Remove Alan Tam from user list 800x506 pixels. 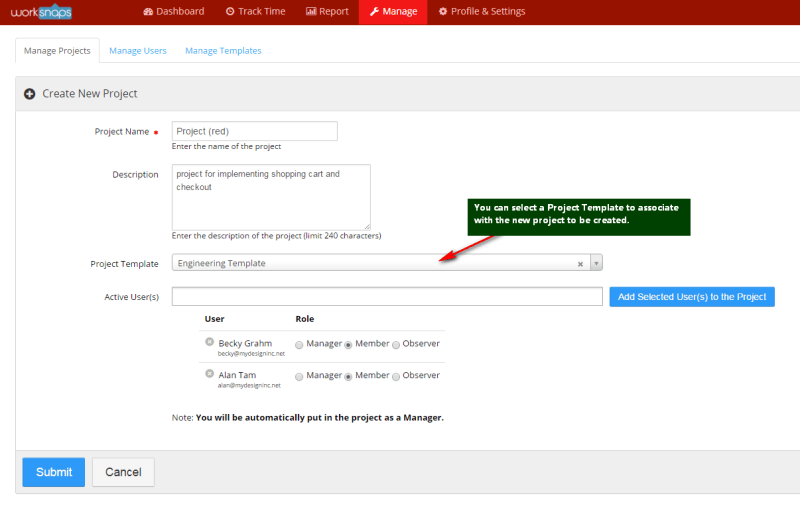tap(209, 374)
